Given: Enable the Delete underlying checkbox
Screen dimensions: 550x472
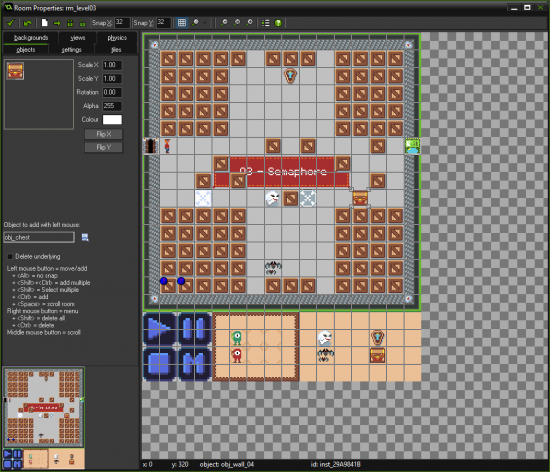Looking at the screenshot, I should click(x=10, y=256).
